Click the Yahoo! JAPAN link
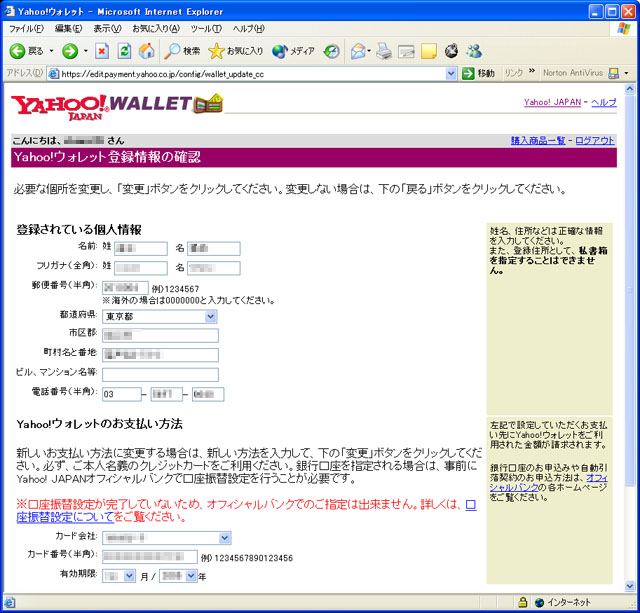 (552, 102)
